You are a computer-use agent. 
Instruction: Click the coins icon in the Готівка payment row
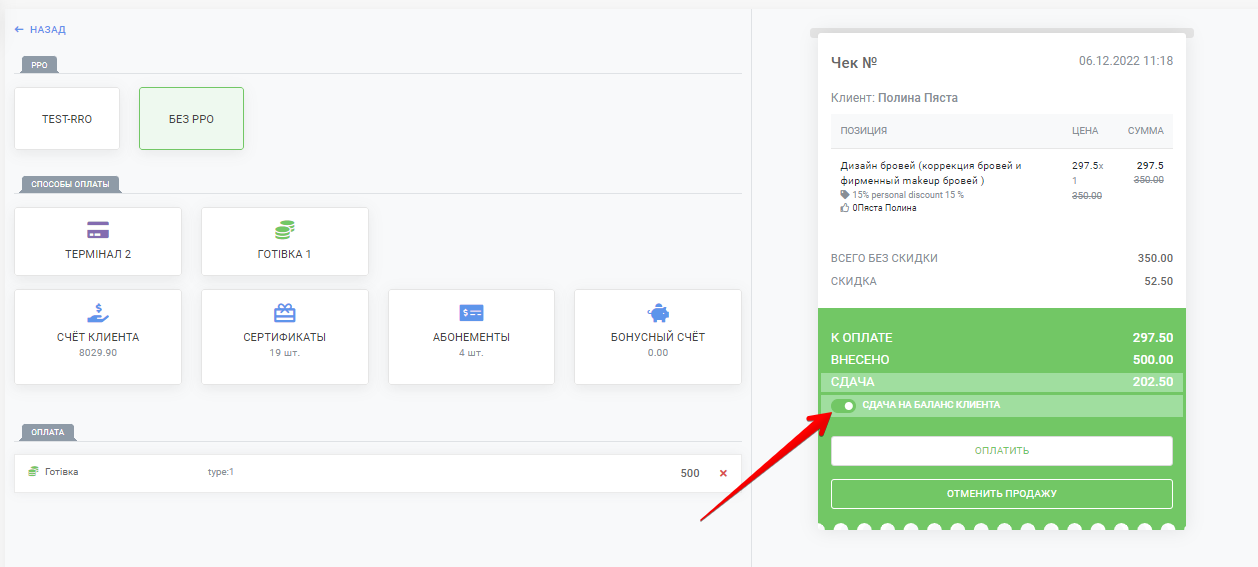33,471
